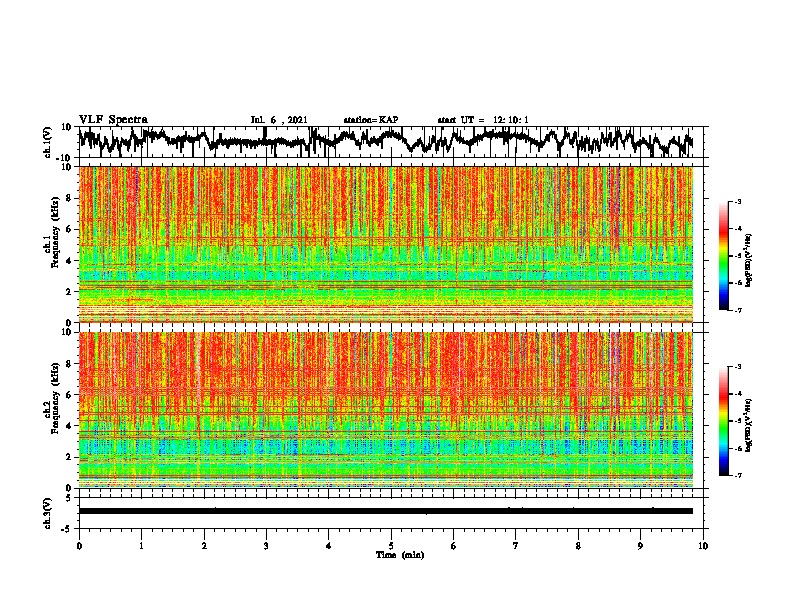The image size is (792, 612).
Task: Click time axis tick label "8"
Action: 578,546
